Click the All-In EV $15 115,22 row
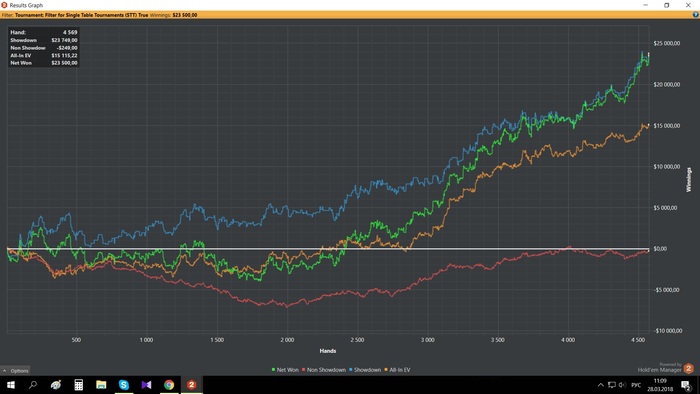 [44, 55]
